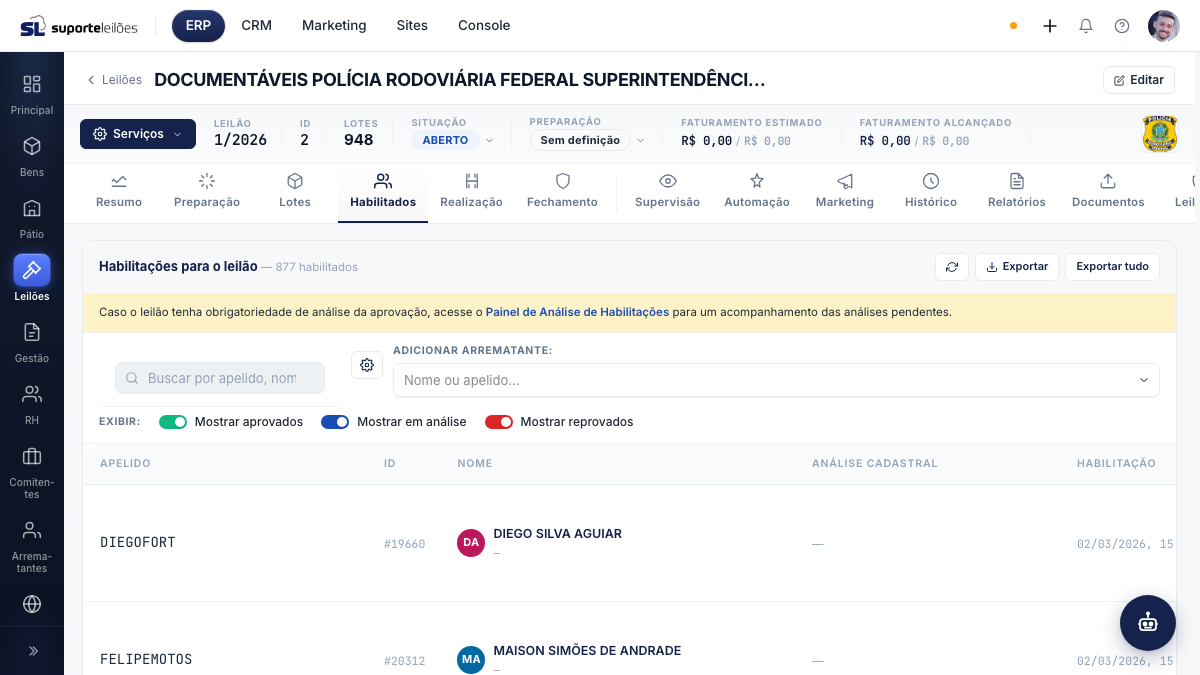Viewport: 1200px width, 675px height.
Task: Open the Realização tab
Action: click(472, 192)
